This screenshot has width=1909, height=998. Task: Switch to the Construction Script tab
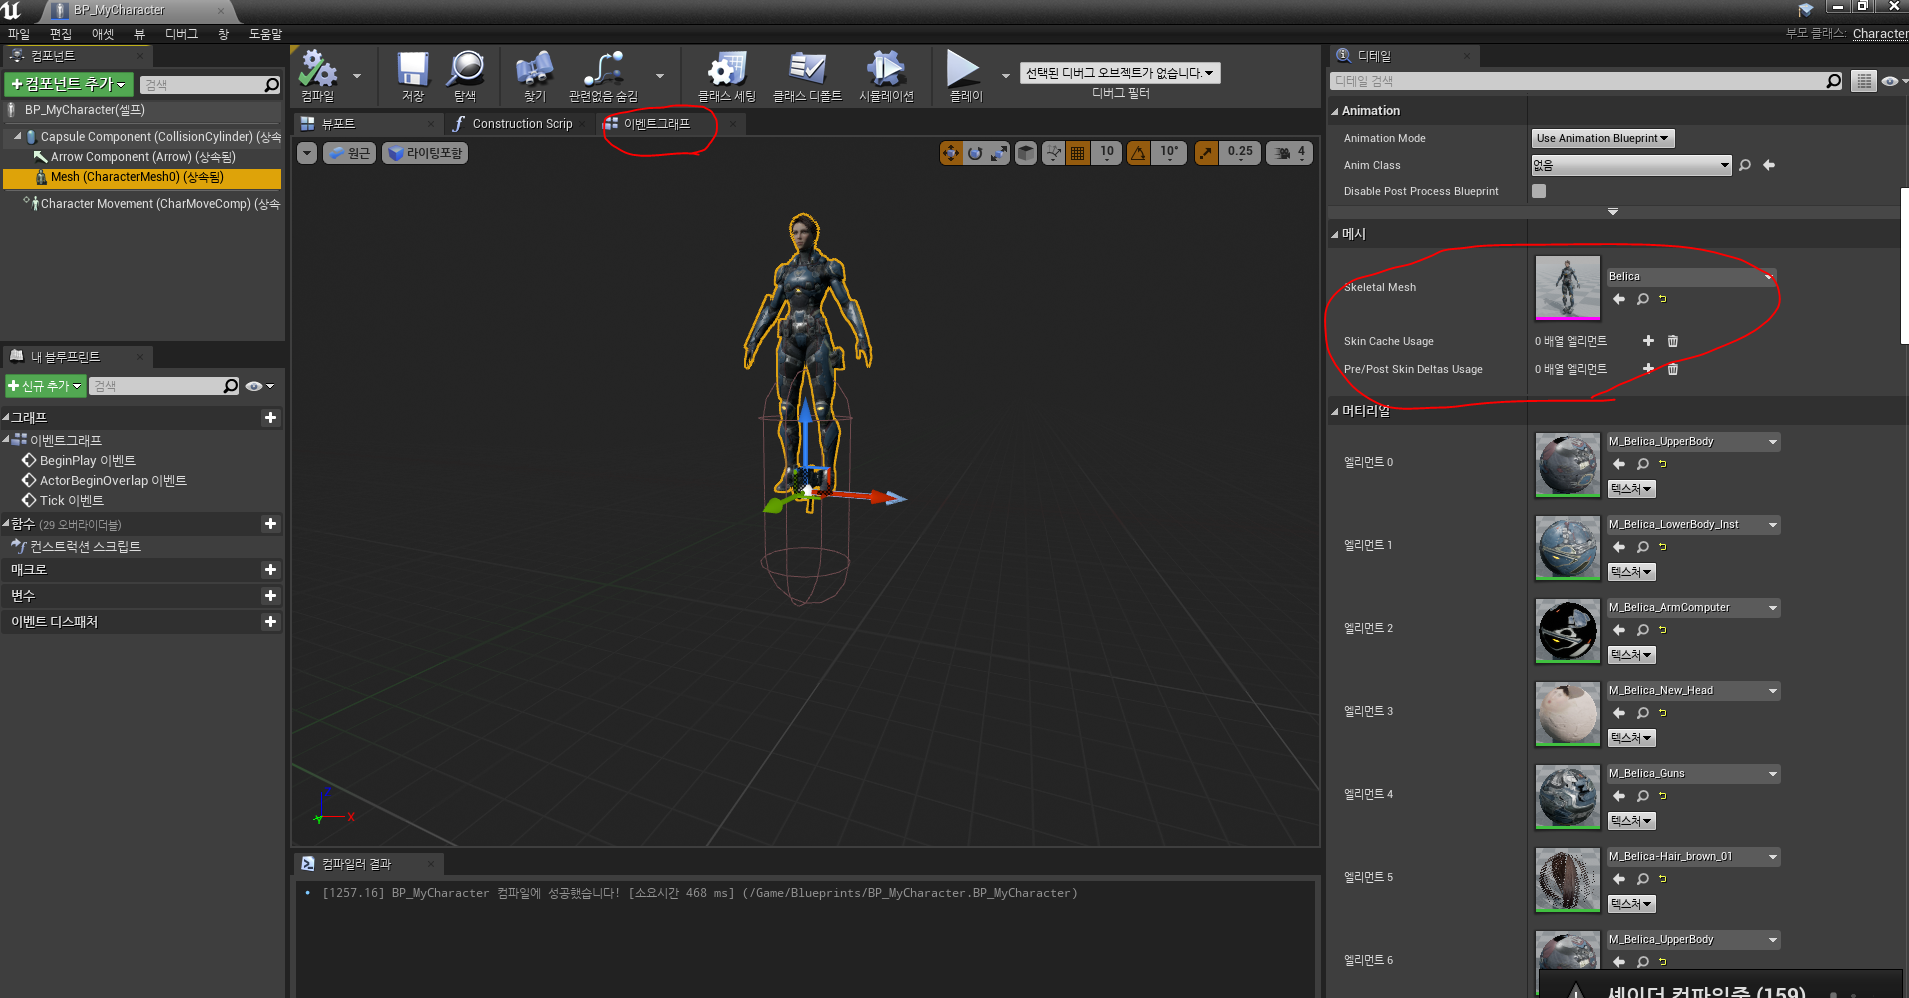click(x=522, y=124)
